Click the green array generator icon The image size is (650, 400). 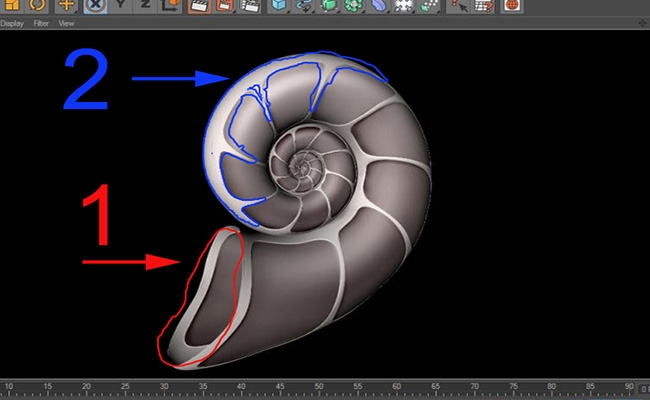[354, 6]
